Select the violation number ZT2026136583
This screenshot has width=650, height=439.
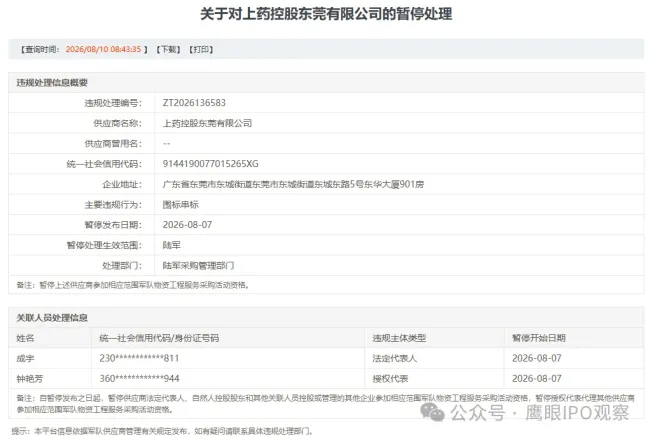pyautogui.click(x=194, y=103)
